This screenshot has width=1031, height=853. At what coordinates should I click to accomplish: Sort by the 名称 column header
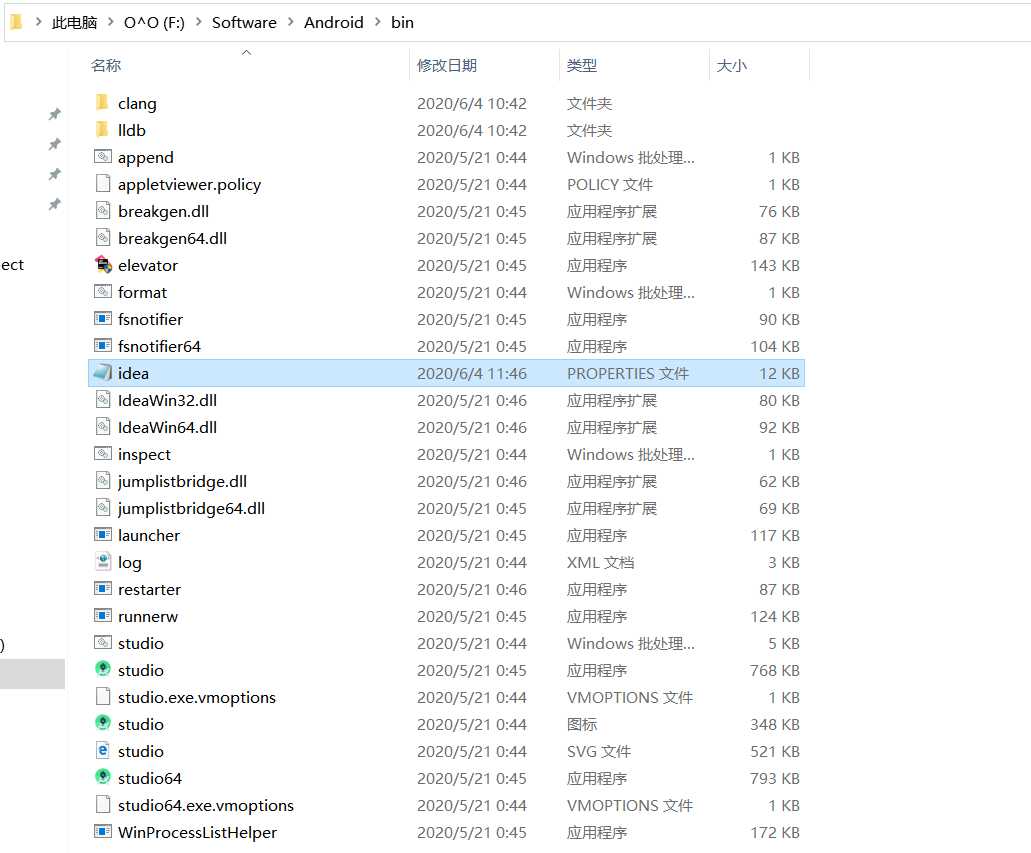pos(106,65)
